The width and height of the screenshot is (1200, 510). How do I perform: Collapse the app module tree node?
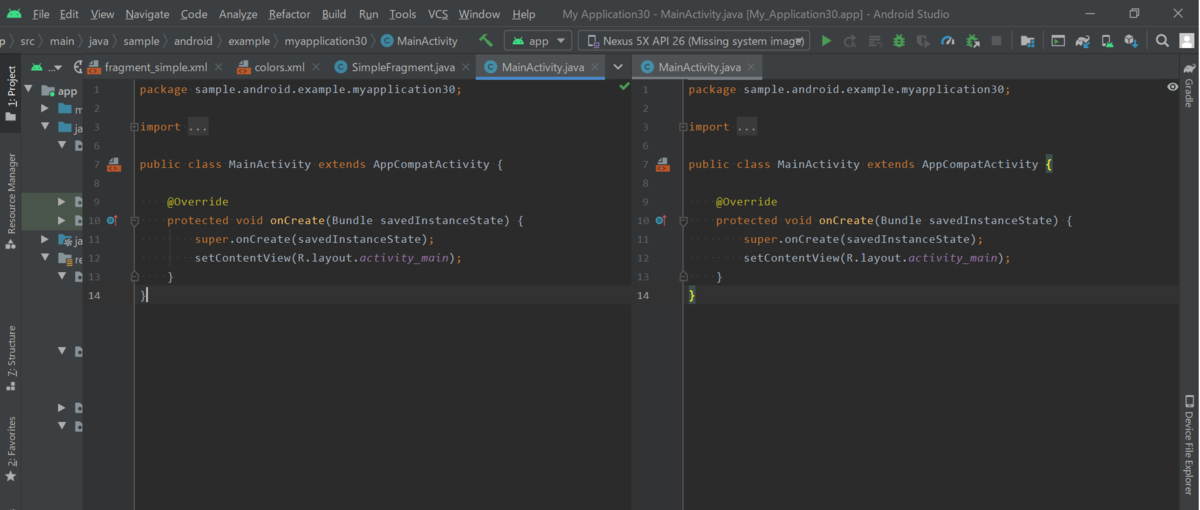(x=30, y=90)
